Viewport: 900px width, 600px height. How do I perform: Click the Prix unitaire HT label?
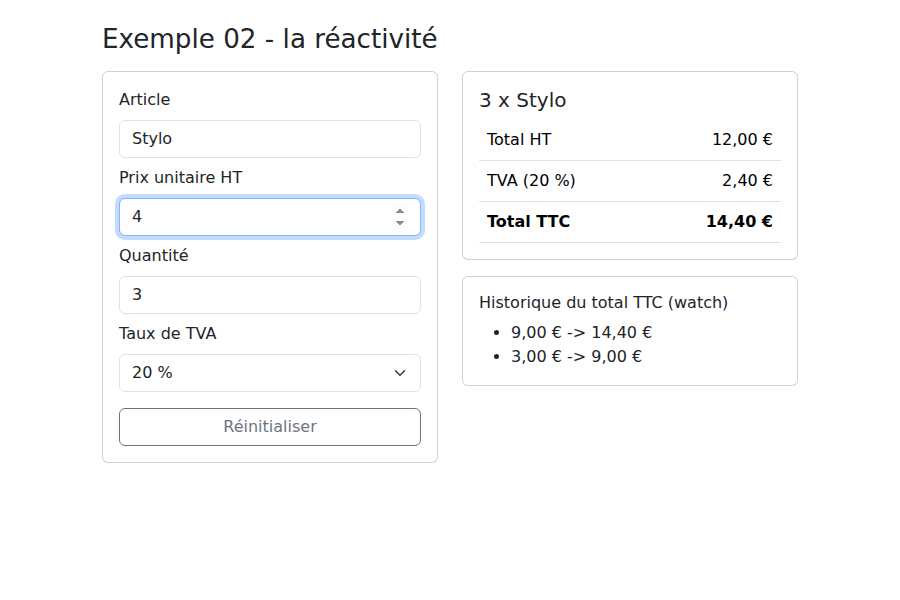point(181,178)
